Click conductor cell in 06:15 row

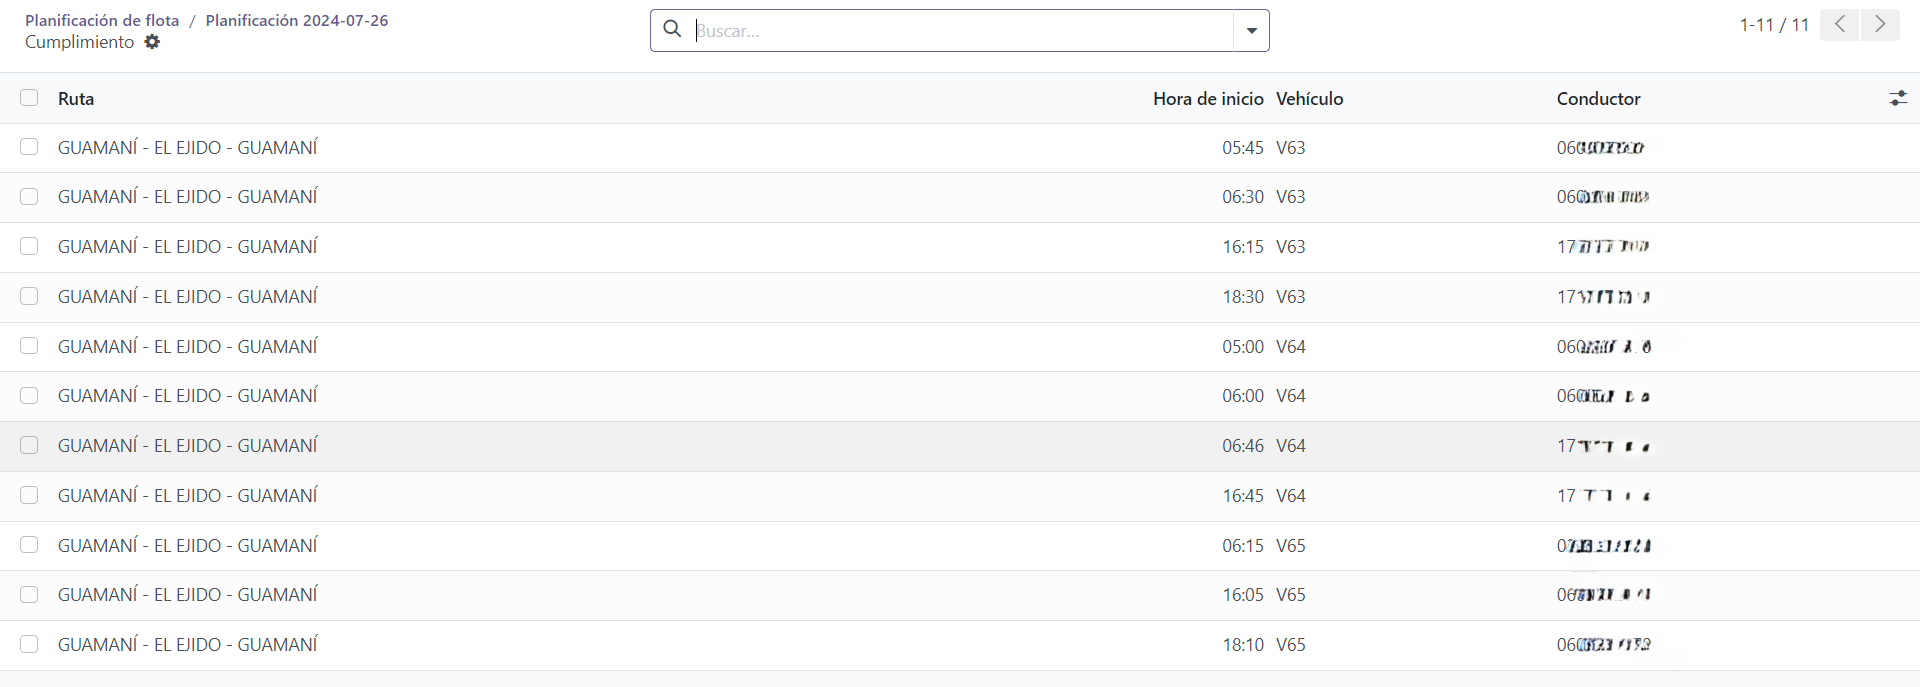1603,545
